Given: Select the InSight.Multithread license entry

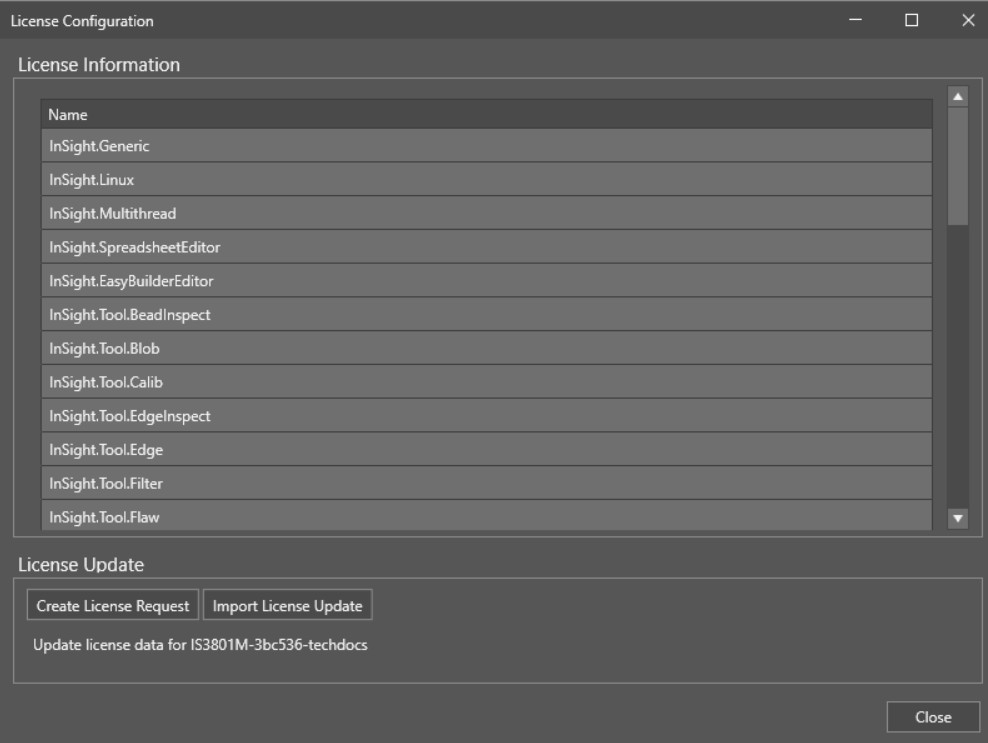Looking at the screenshot, I should point(486,213).
